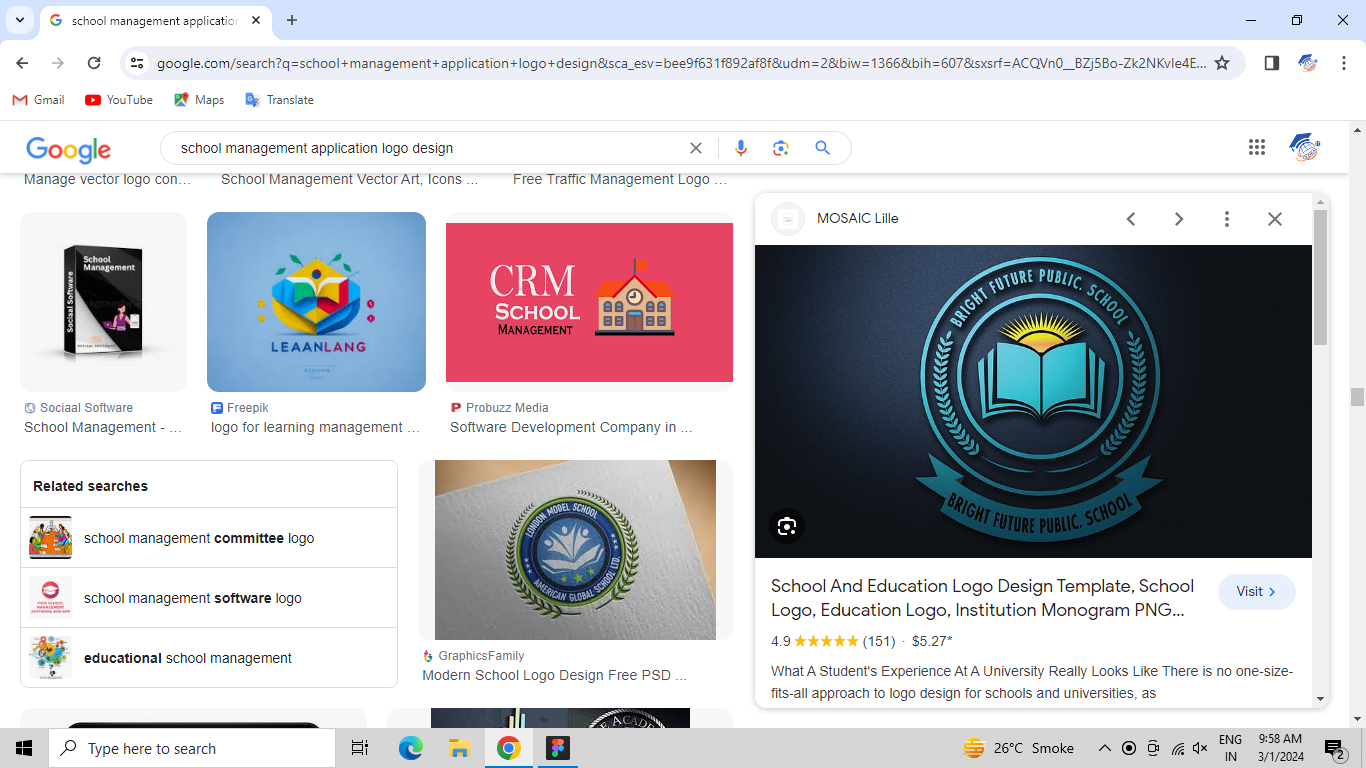Click the voice search microphone icon
The image size is (1366, 768).
pyautogui.click(x=740, y=148)
